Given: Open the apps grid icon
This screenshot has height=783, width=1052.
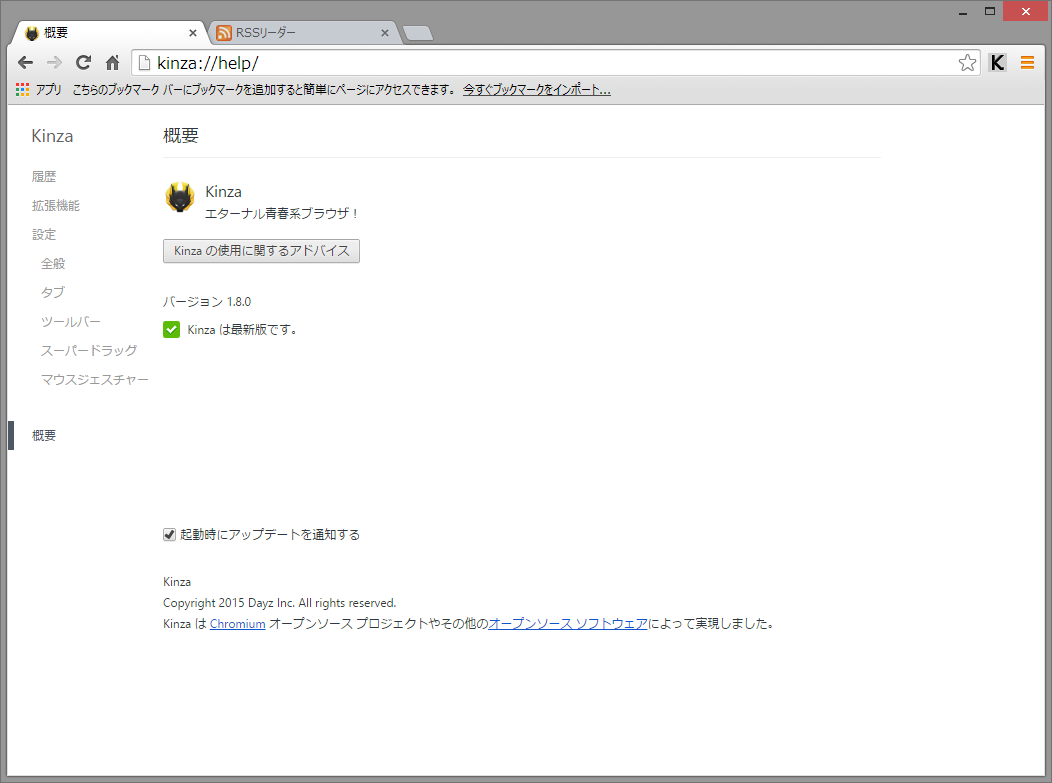Looking at the screenshot, I should tap(21, 89).
